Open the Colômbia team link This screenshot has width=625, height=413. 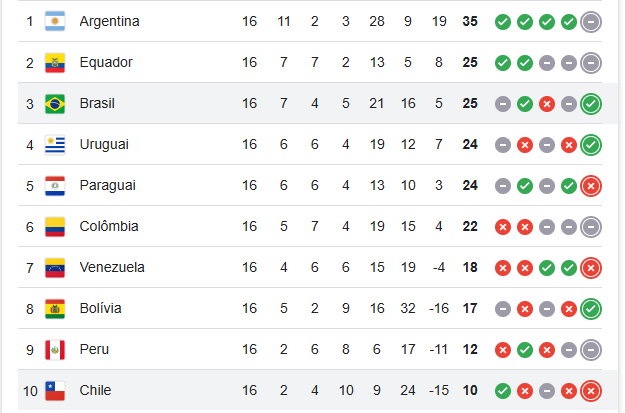click(x=109, y=226)
